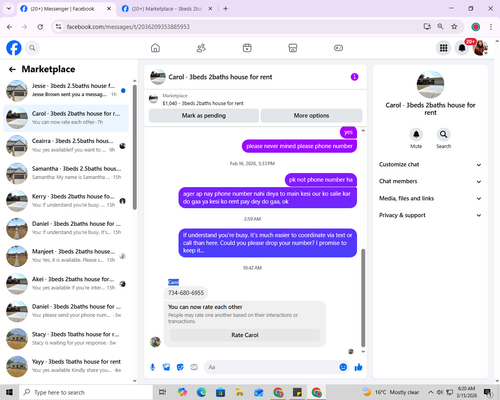Open the account profile picture menu

(480, 48)
